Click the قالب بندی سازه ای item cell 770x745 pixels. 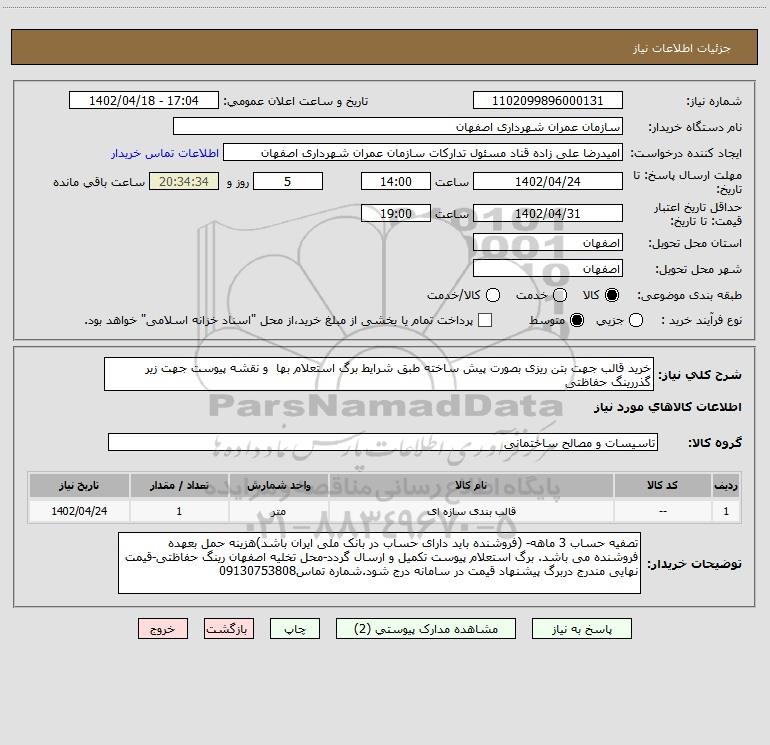(x=471, y=511)
